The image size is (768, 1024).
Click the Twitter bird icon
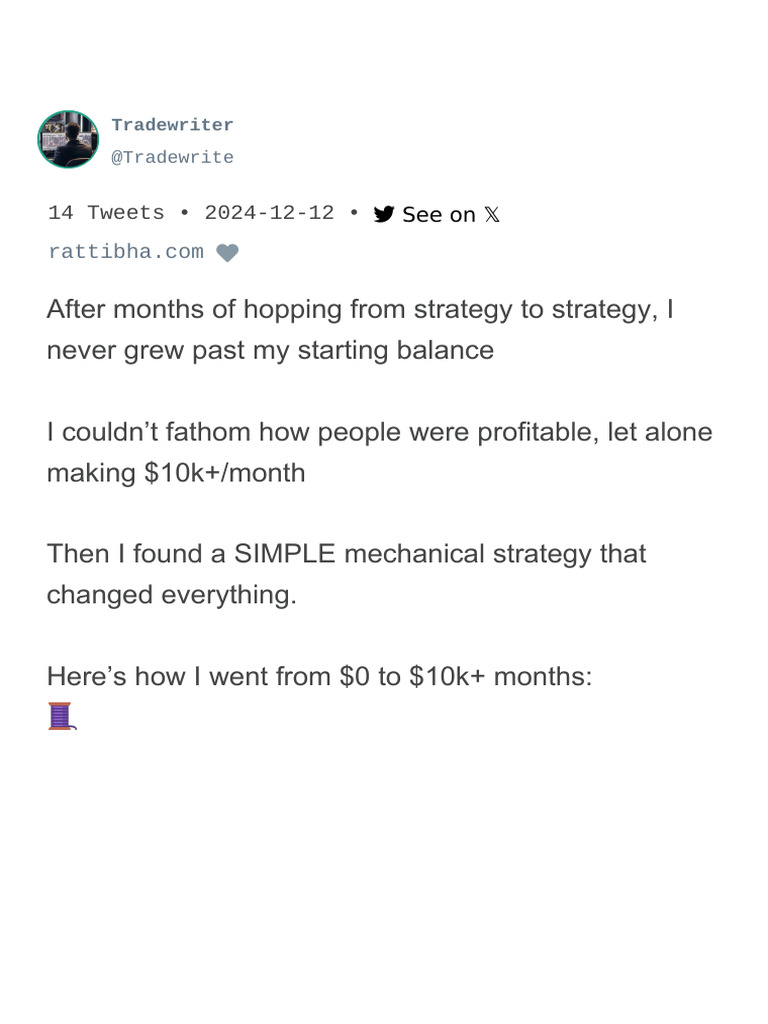384,214
